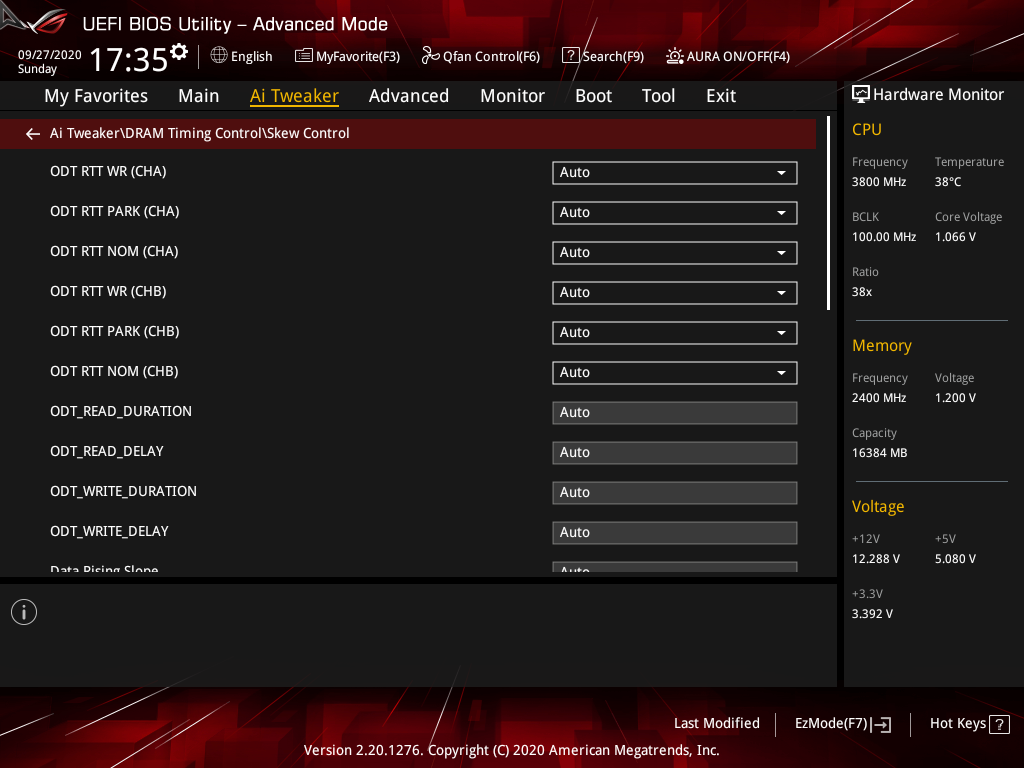The height and width of the screenshot is (768, 1024).
Task: Click the CPU temperature value 38°C
Action: 948,182
